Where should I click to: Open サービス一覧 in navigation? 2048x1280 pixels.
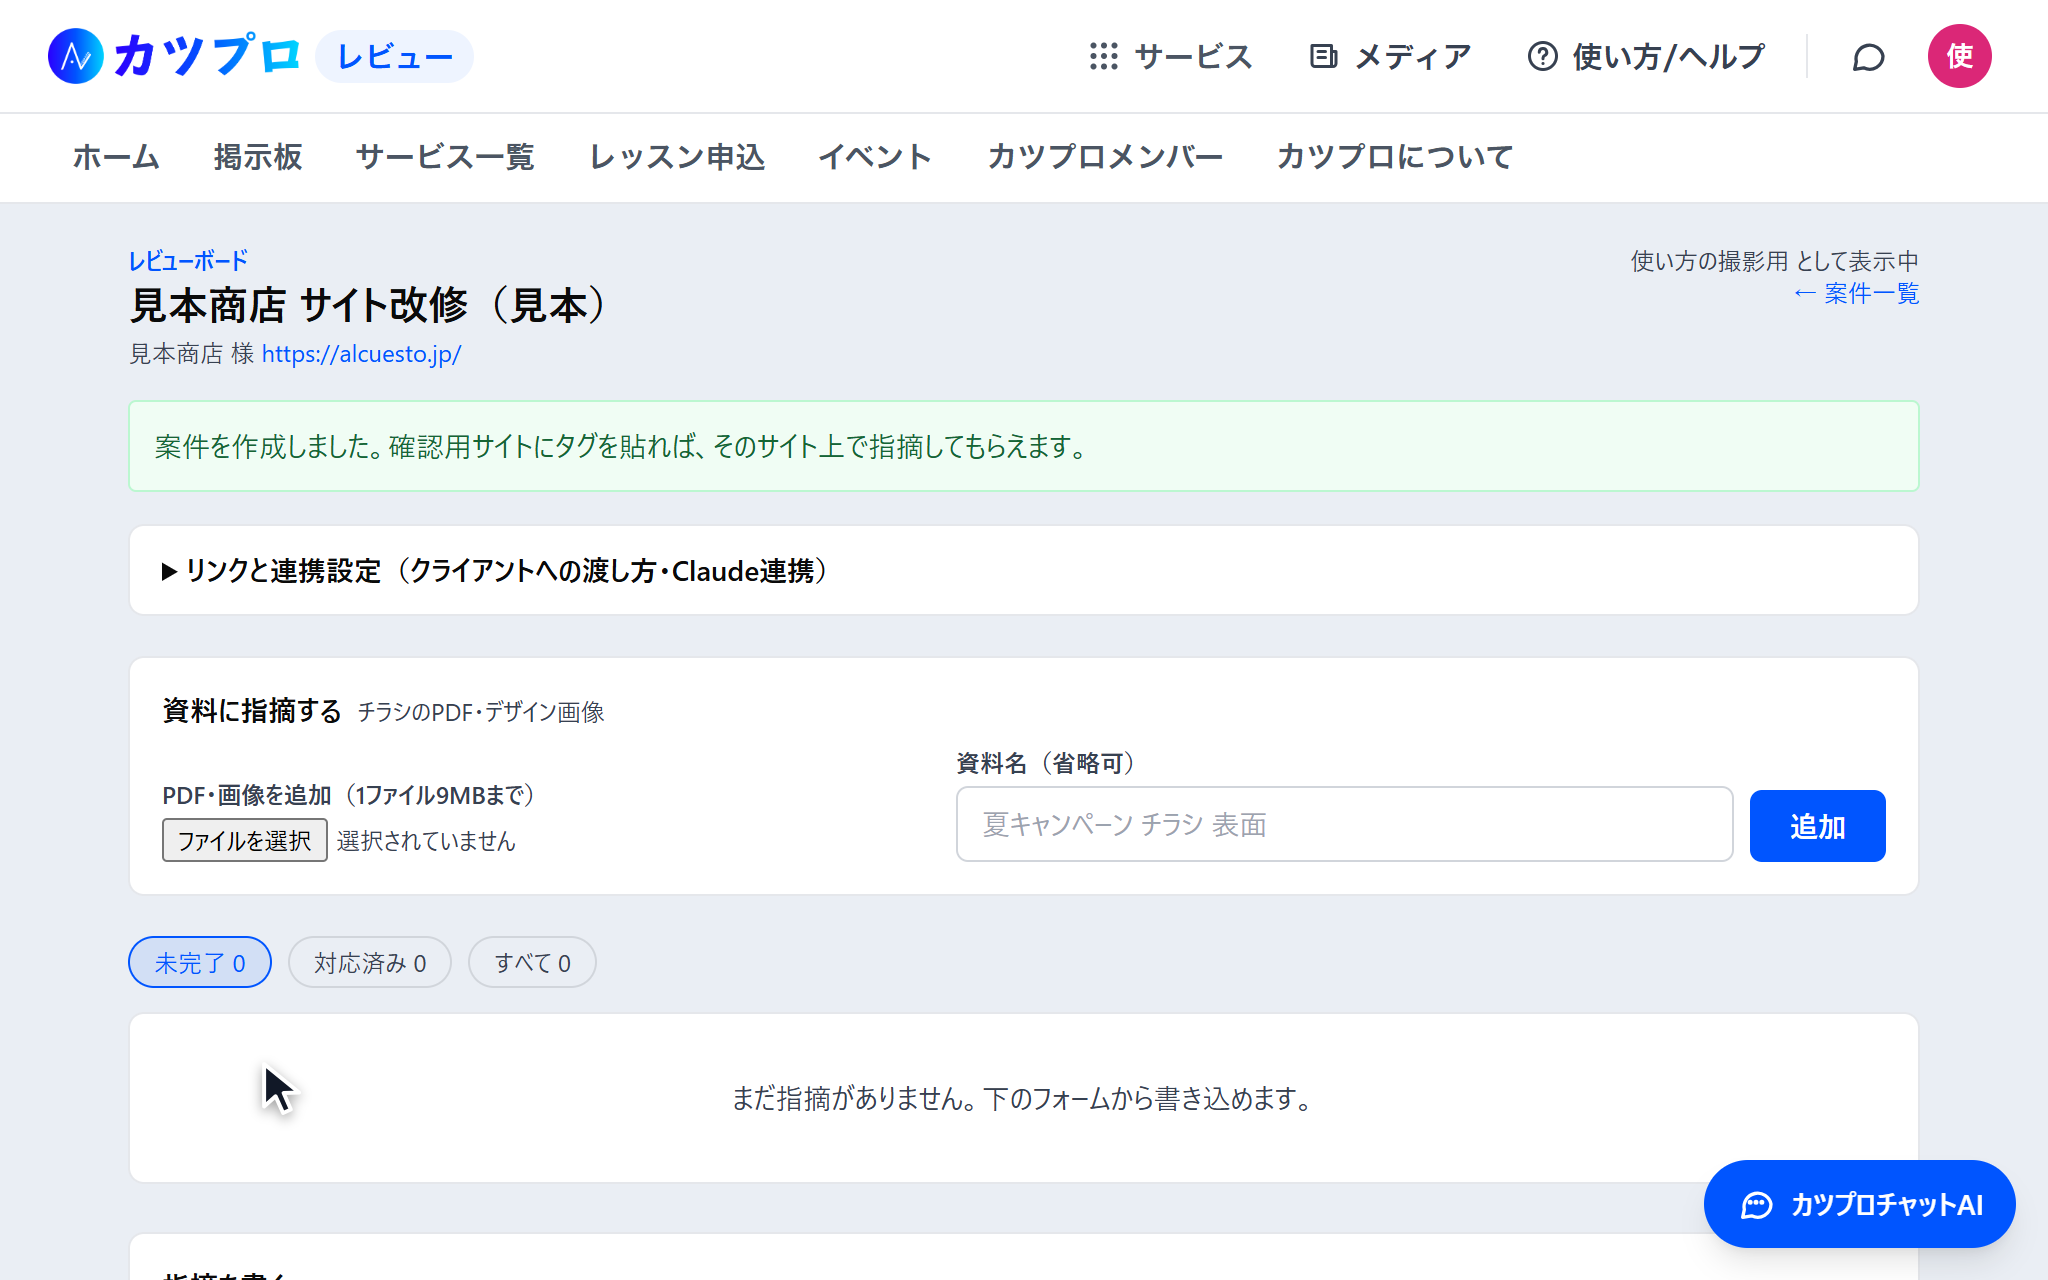pos(445,157)
